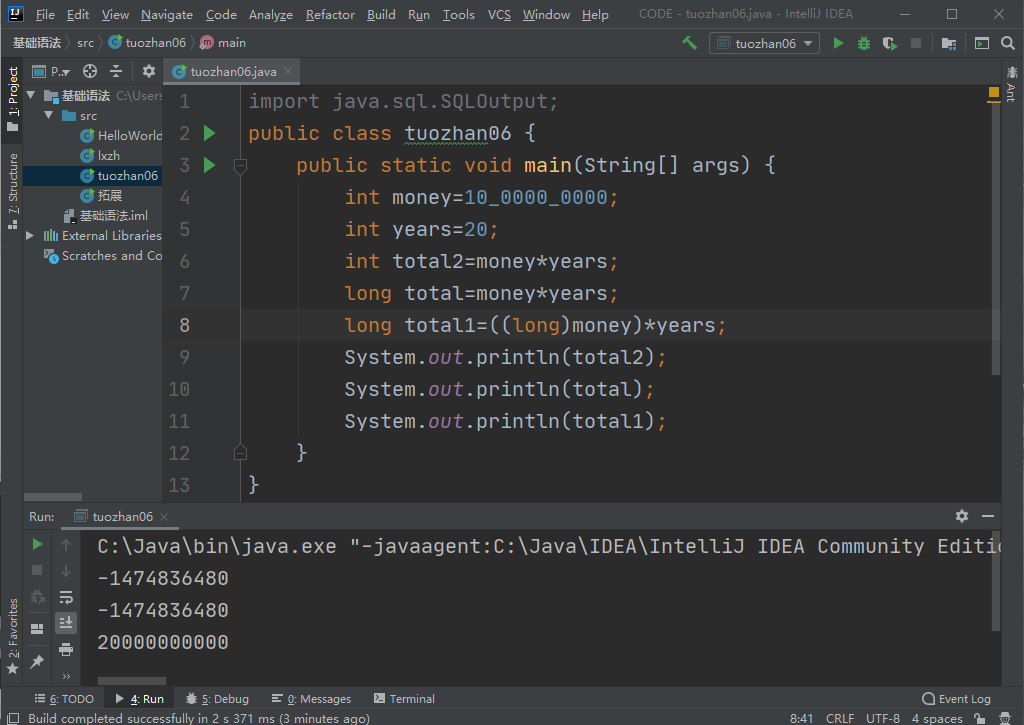The image size is (1024, 725).
Task: Close the tuozhan06 Run tab
Action: point(164,517)
